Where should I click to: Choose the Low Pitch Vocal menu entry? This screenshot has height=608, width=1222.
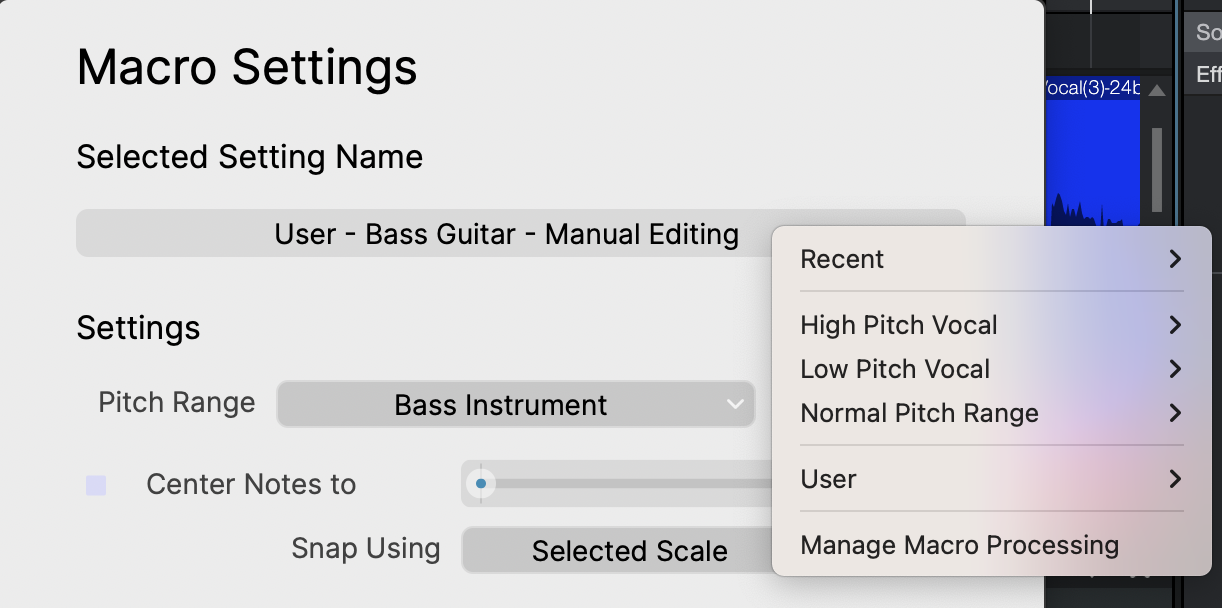click(895, 369)
